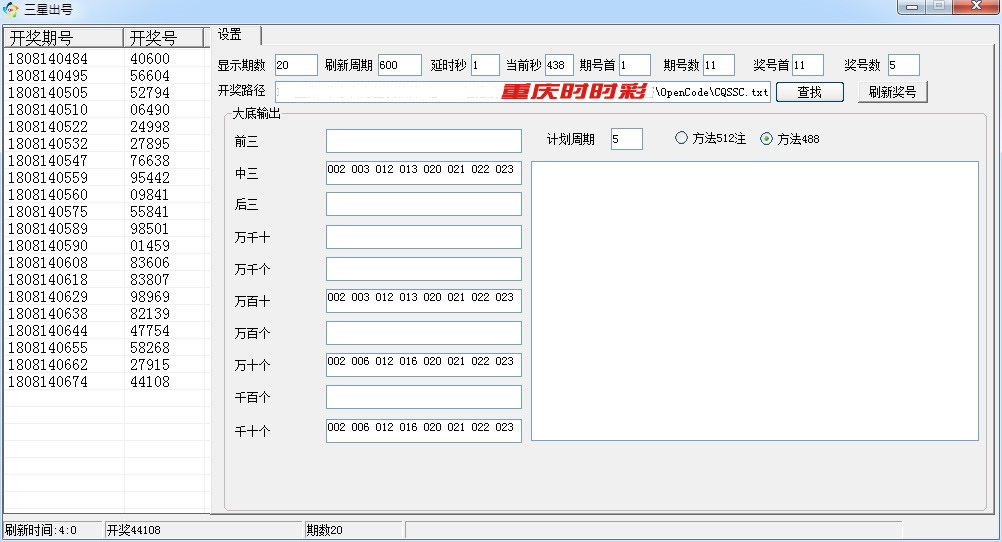The width and height of the screenshot is (1002, 542).
Task: Click the 奖号数 input field
Action: point(903,65)
